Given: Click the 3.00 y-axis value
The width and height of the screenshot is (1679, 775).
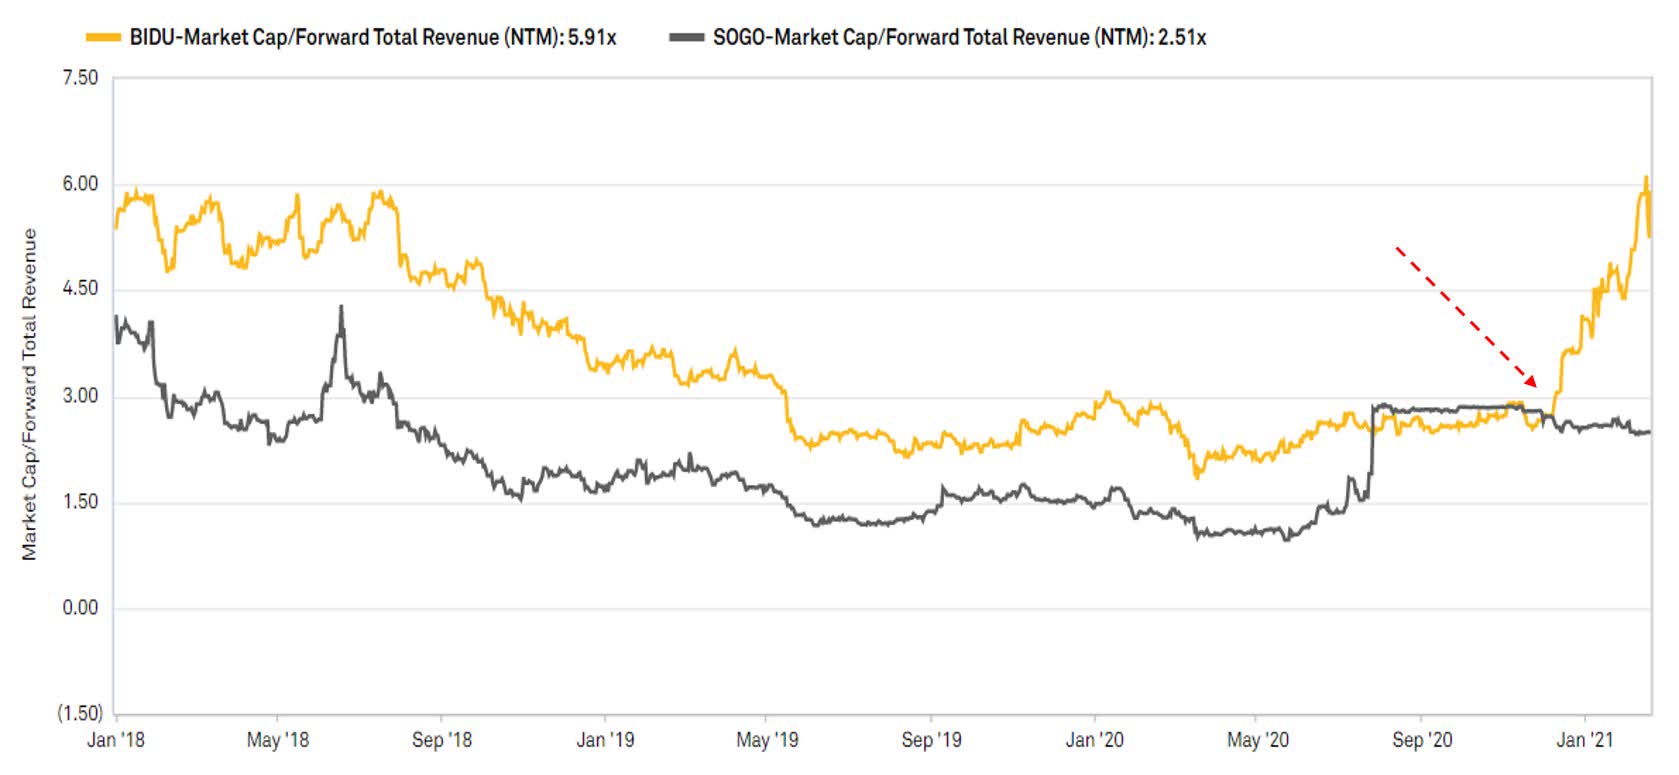Looking at the screenshot, I should [80, 396].
